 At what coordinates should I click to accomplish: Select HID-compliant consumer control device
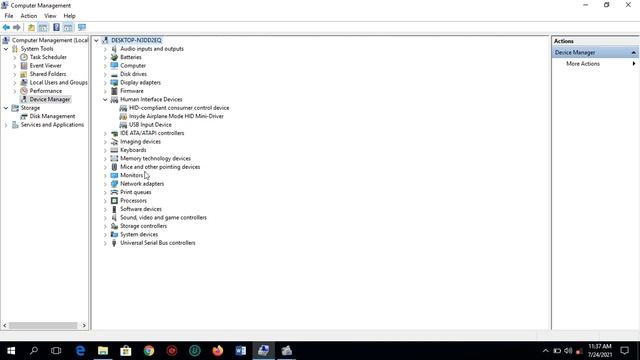179,108
